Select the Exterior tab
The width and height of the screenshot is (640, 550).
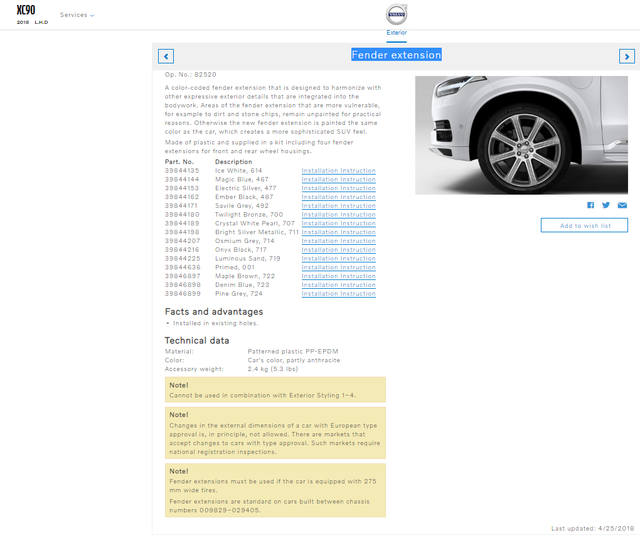point(397,33)
